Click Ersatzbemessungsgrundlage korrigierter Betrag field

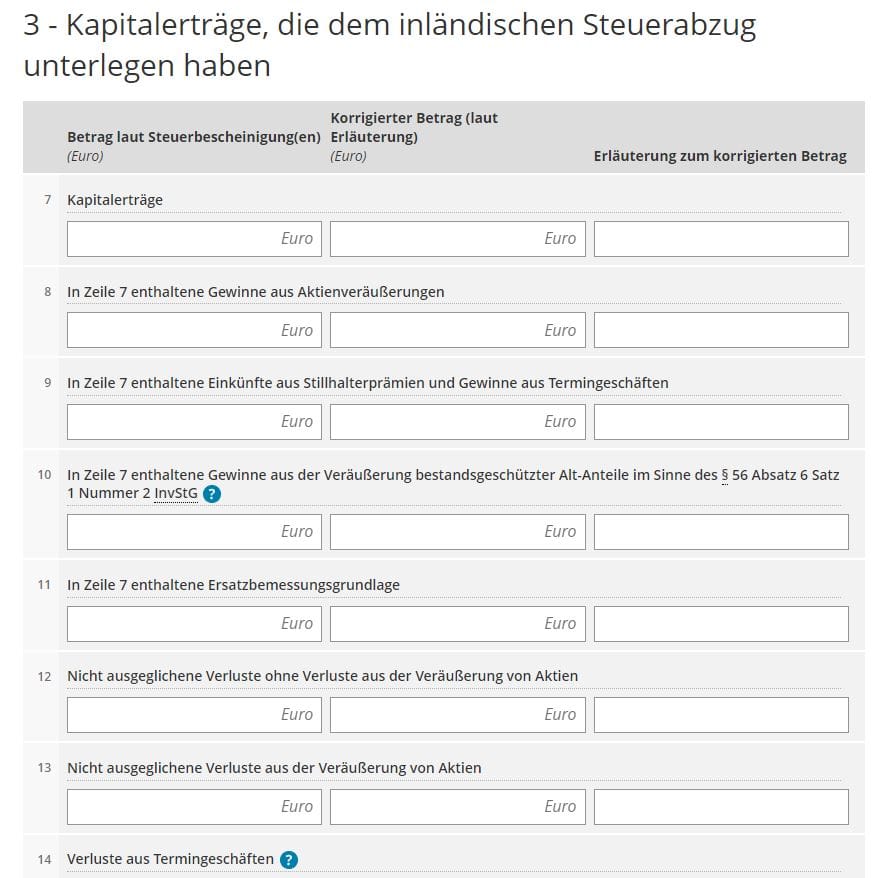457,623
